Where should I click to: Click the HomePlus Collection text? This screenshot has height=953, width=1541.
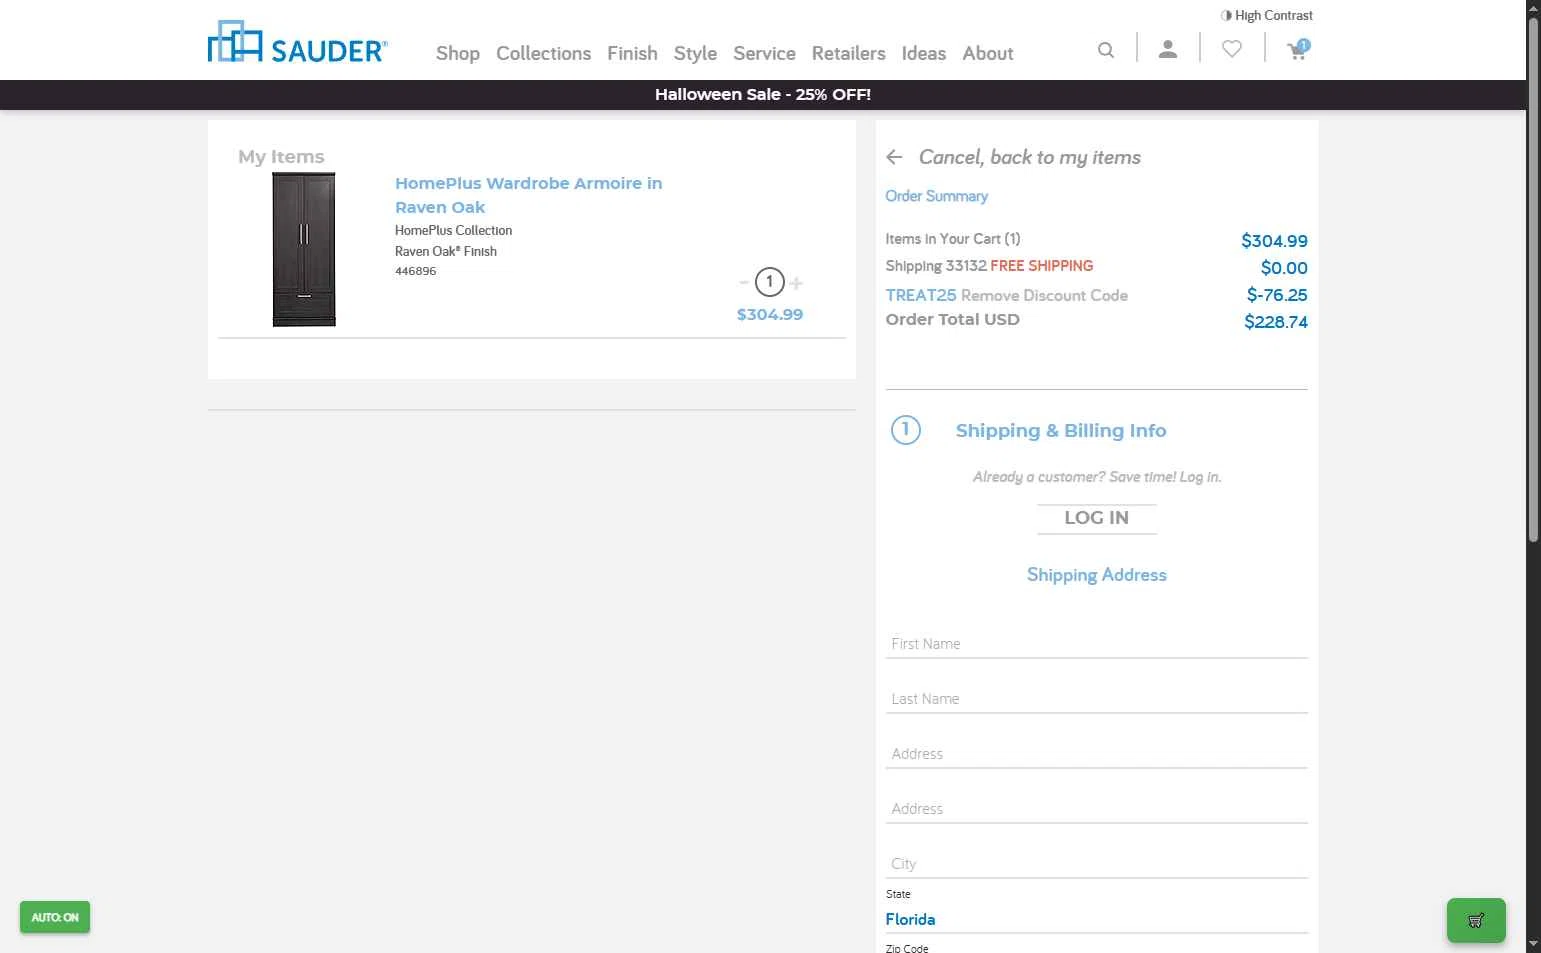tap(453, 230)
